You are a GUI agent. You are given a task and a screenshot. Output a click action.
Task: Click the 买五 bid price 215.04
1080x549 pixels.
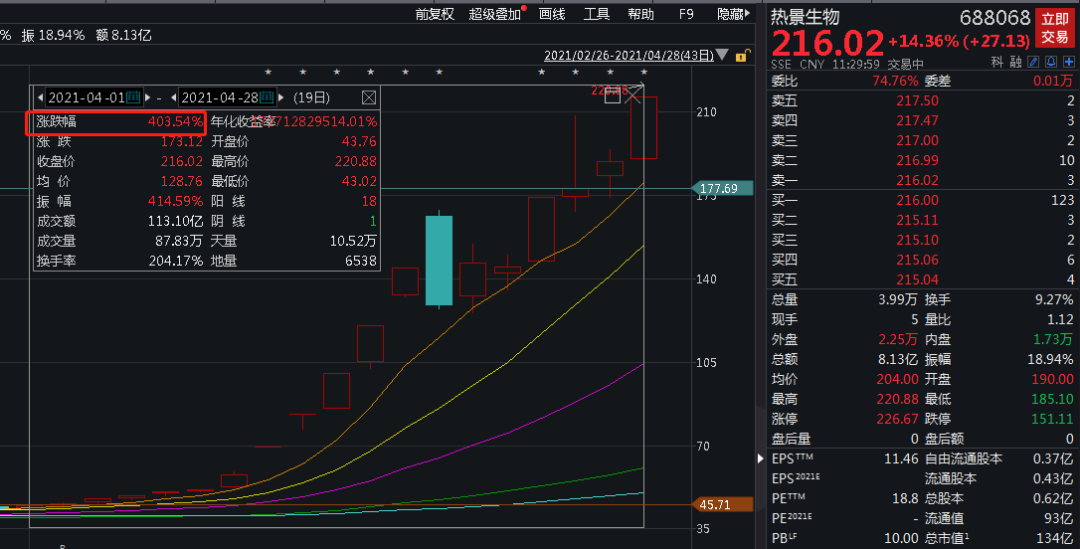(917, 280)
